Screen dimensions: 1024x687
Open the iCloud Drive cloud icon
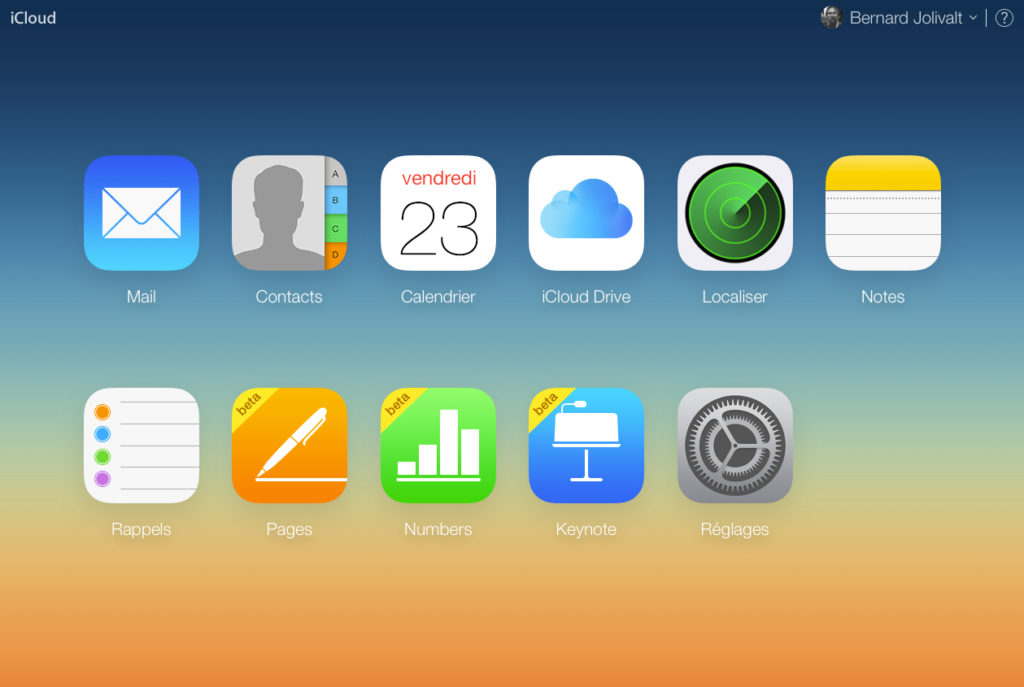(586, 213)
